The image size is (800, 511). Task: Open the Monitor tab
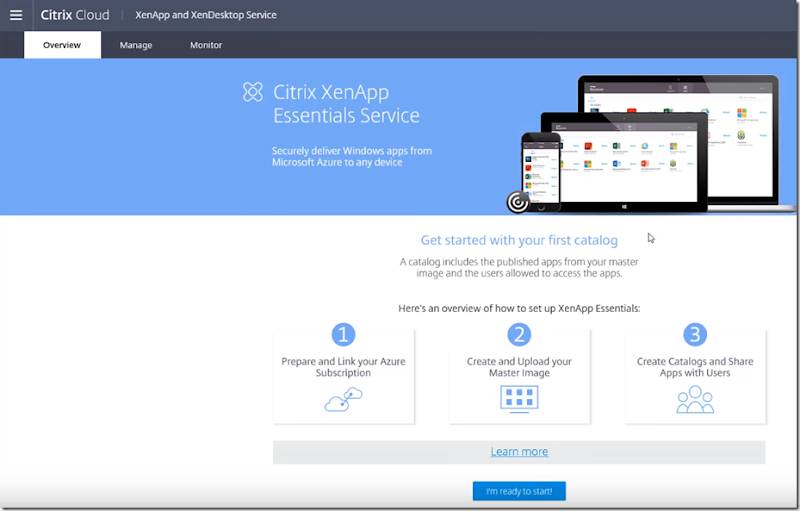206,45
